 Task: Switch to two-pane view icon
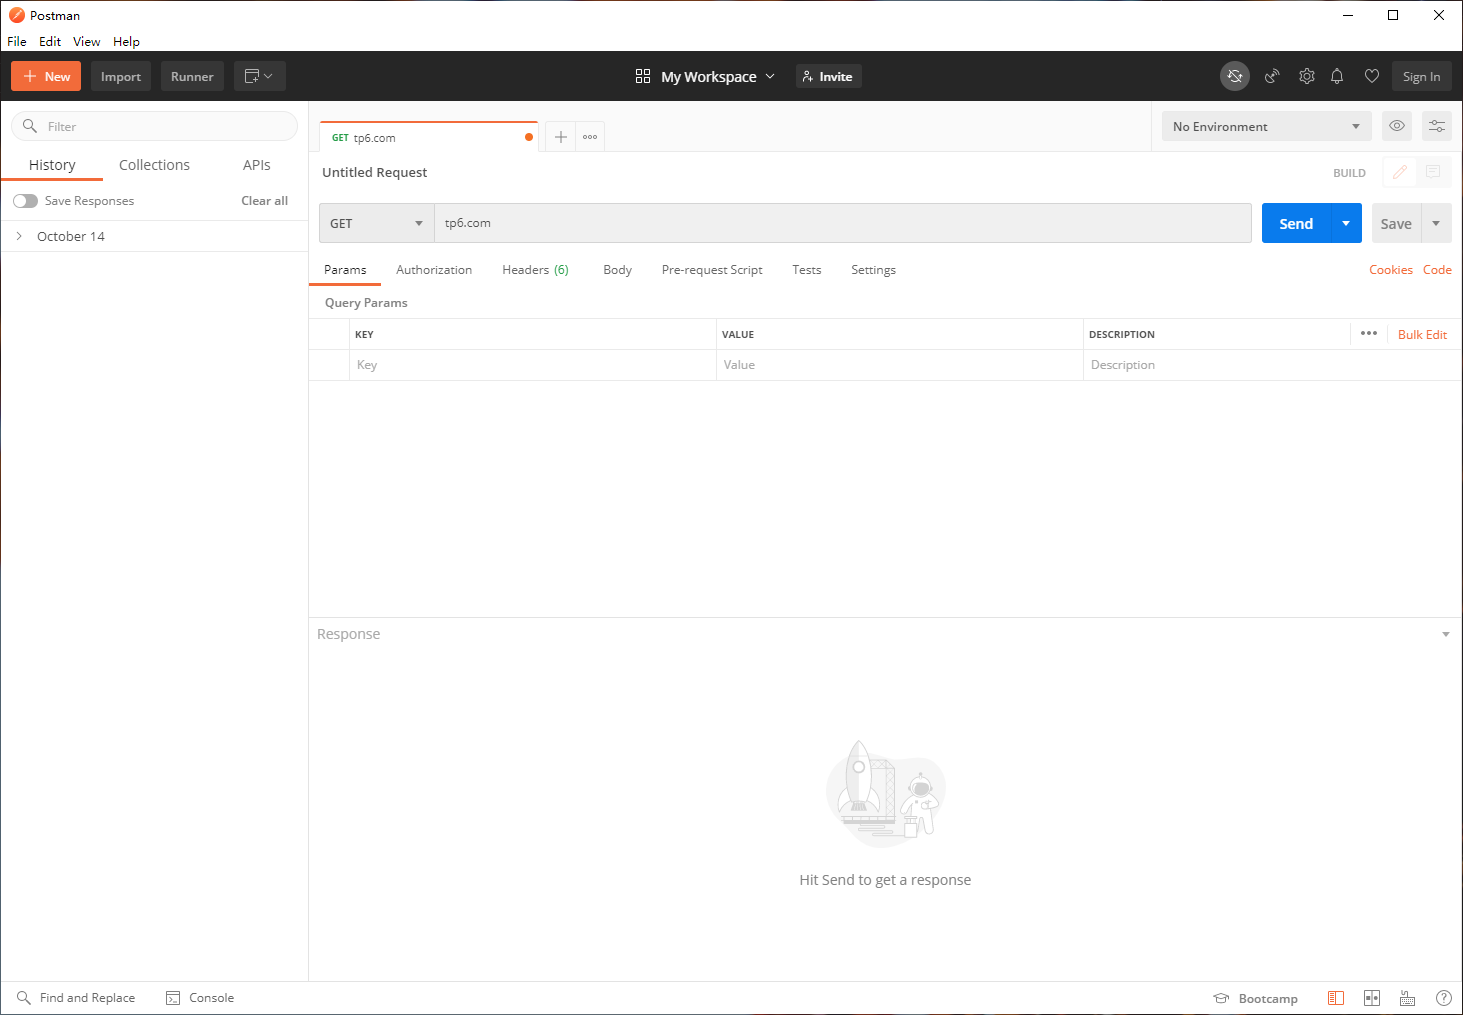click(x=1372, y=998)
